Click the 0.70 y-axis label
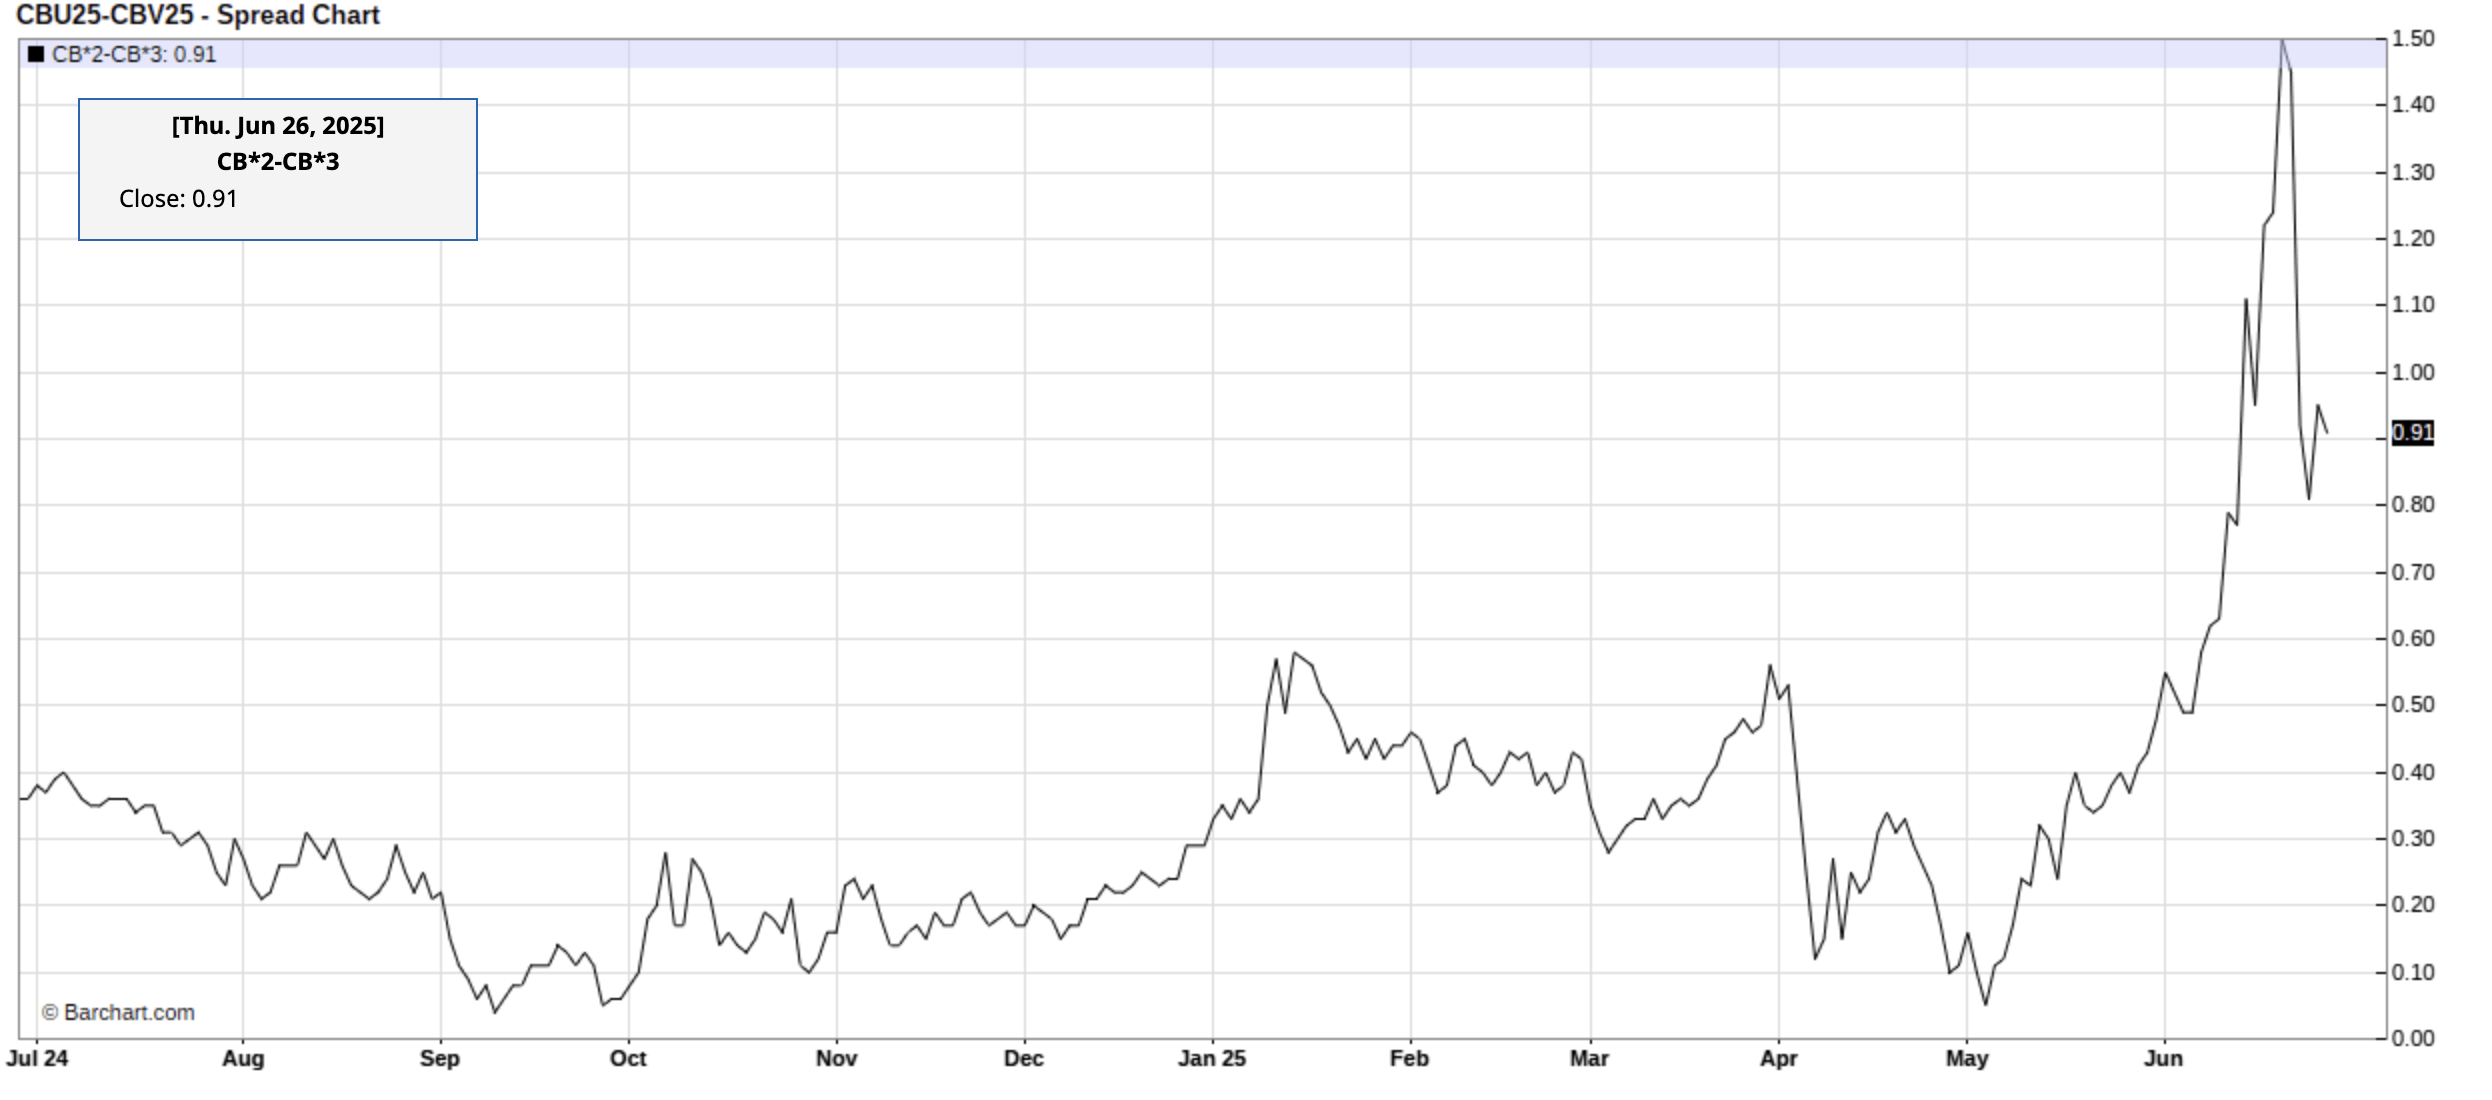The width and height of the screenshot is (2492, 1100). [x=2413, y=573]
